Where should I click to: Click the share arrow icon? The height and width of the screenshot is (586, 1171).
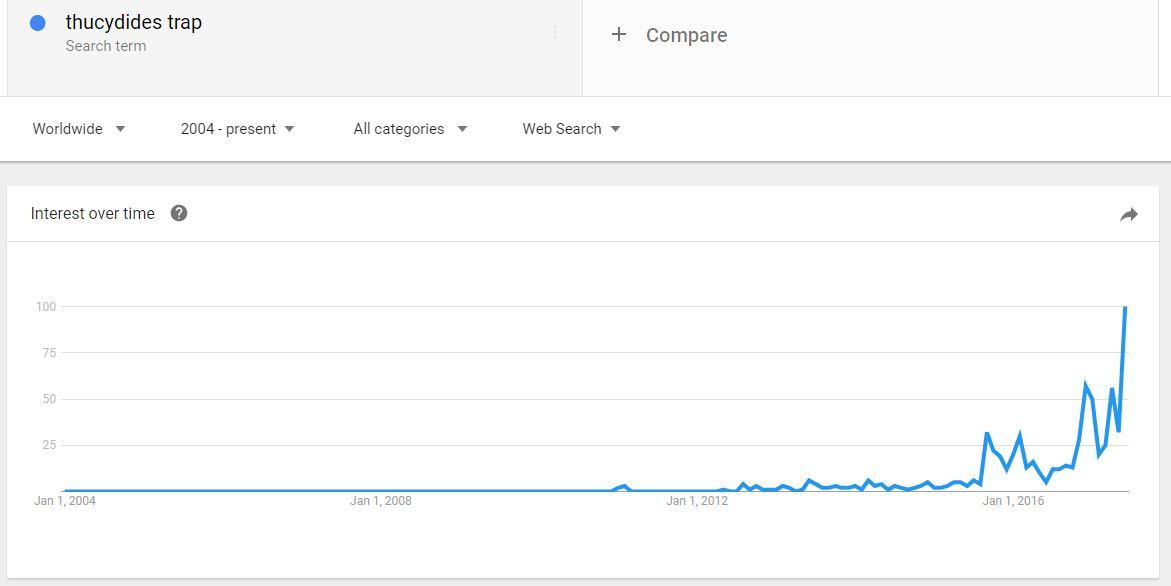[x=1128, y=214]
